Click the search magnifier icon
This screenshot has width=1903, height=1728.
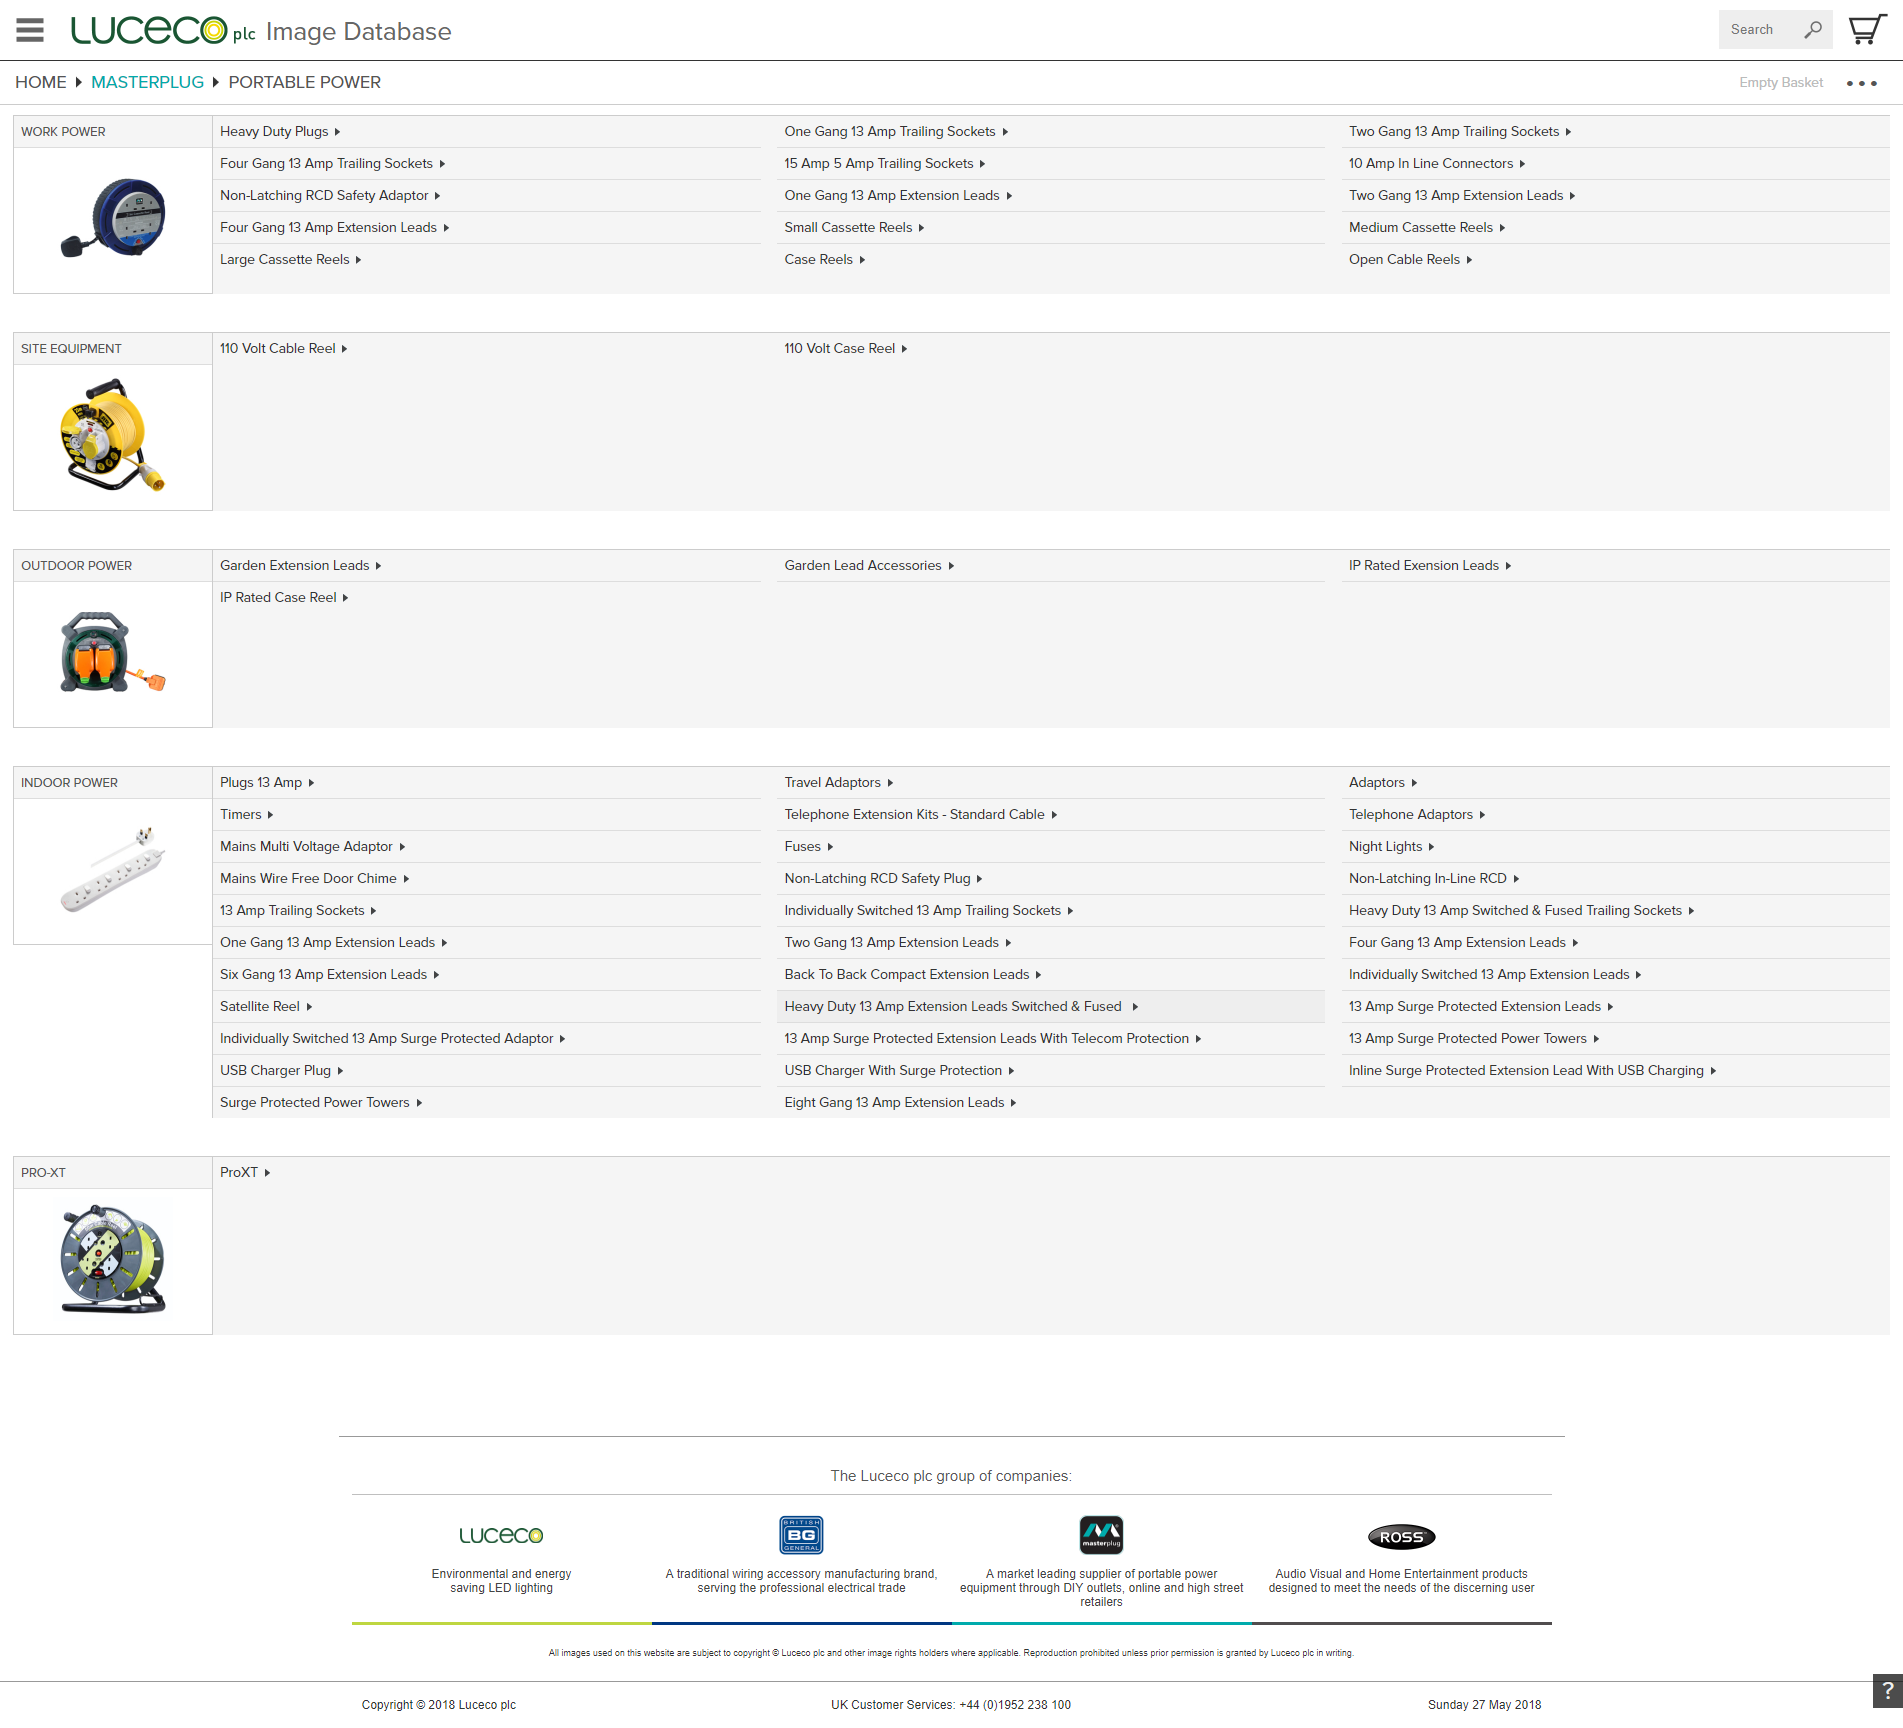(x=1813, y=29)
